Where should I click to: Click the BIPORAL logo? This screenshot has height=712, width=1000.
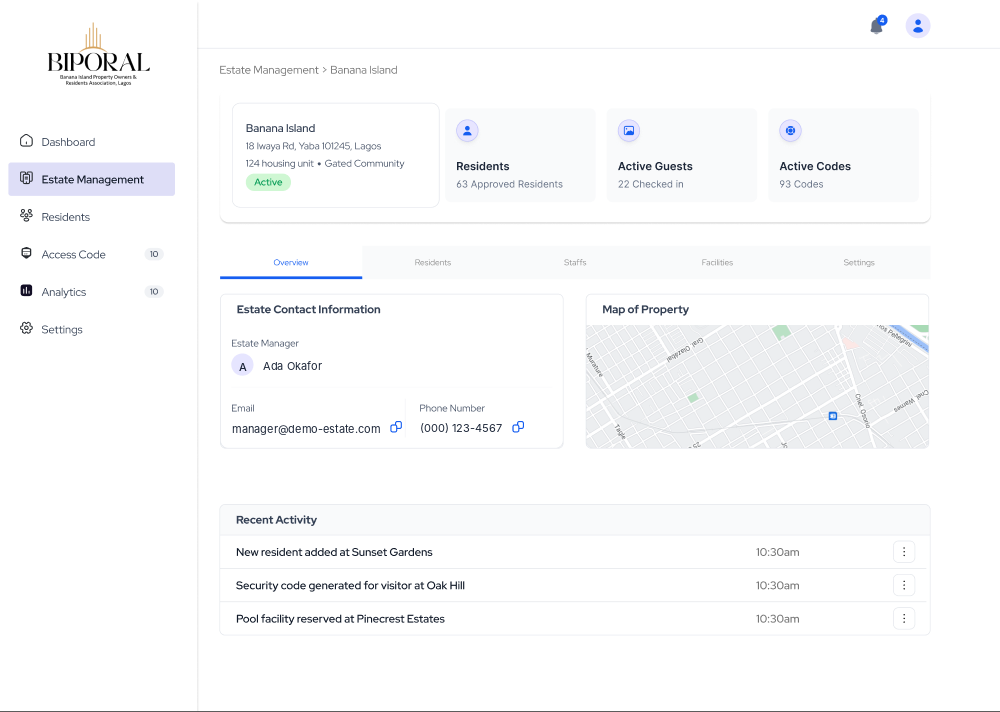pos(98,55)
